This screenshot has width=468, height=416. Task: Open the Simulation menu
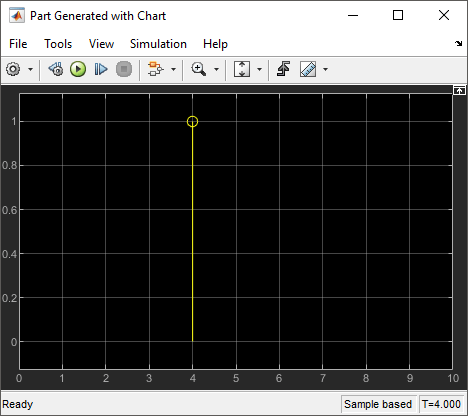pos(158,44)
